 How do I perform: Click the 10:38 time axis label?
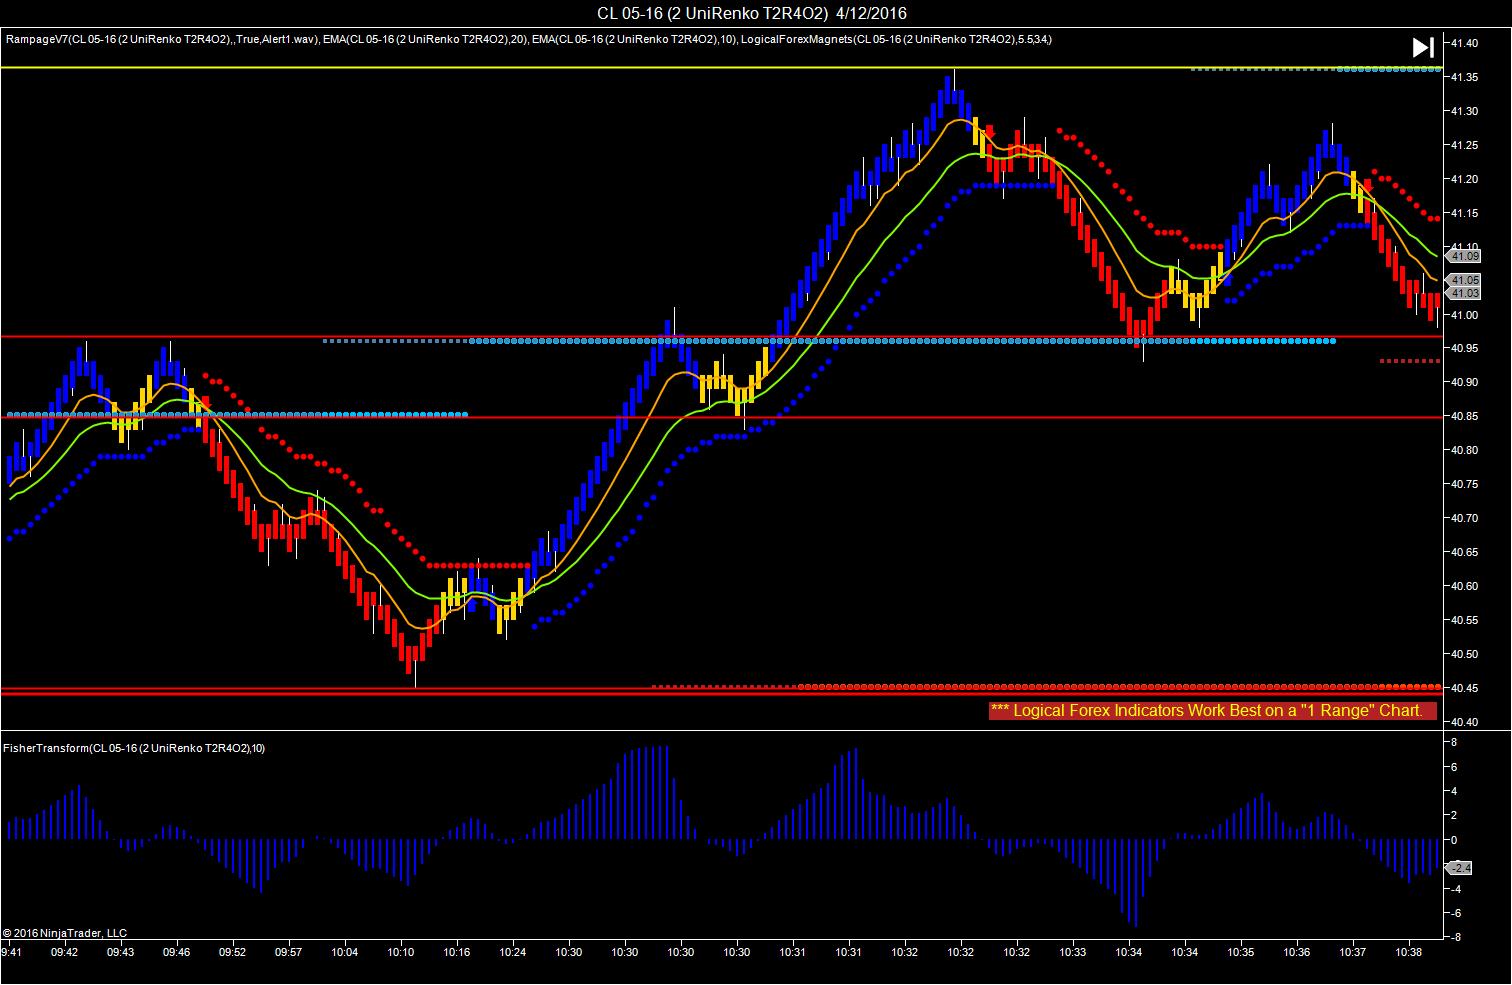1409,953
